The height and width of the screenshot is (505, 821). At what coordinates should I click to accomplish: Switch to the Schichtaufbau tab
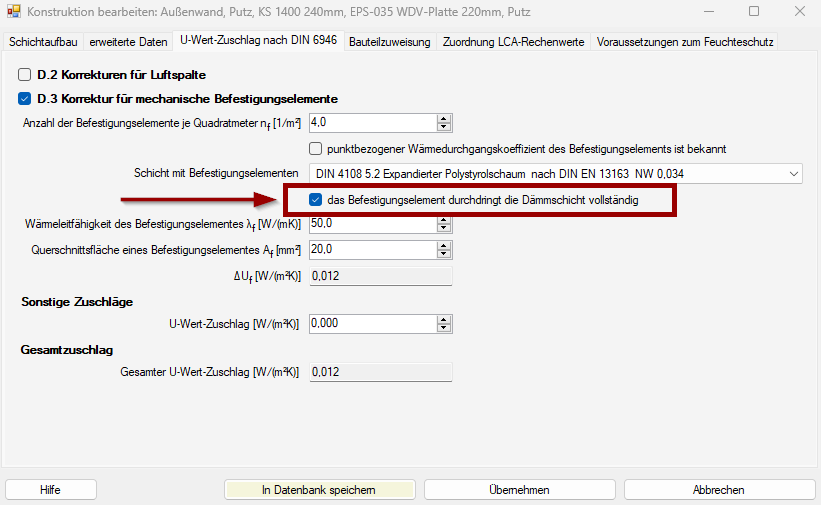pos(43,42)
